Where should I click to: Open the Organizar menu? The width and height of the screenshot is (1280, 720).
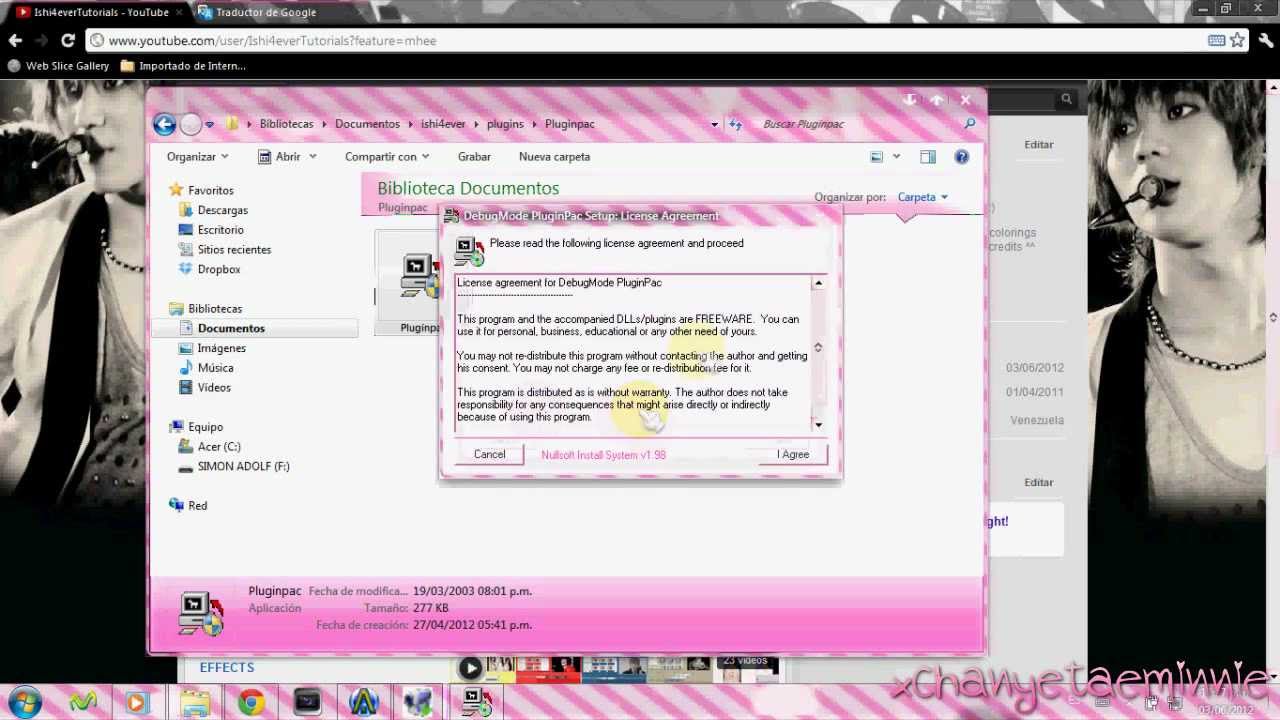(197, 157)
